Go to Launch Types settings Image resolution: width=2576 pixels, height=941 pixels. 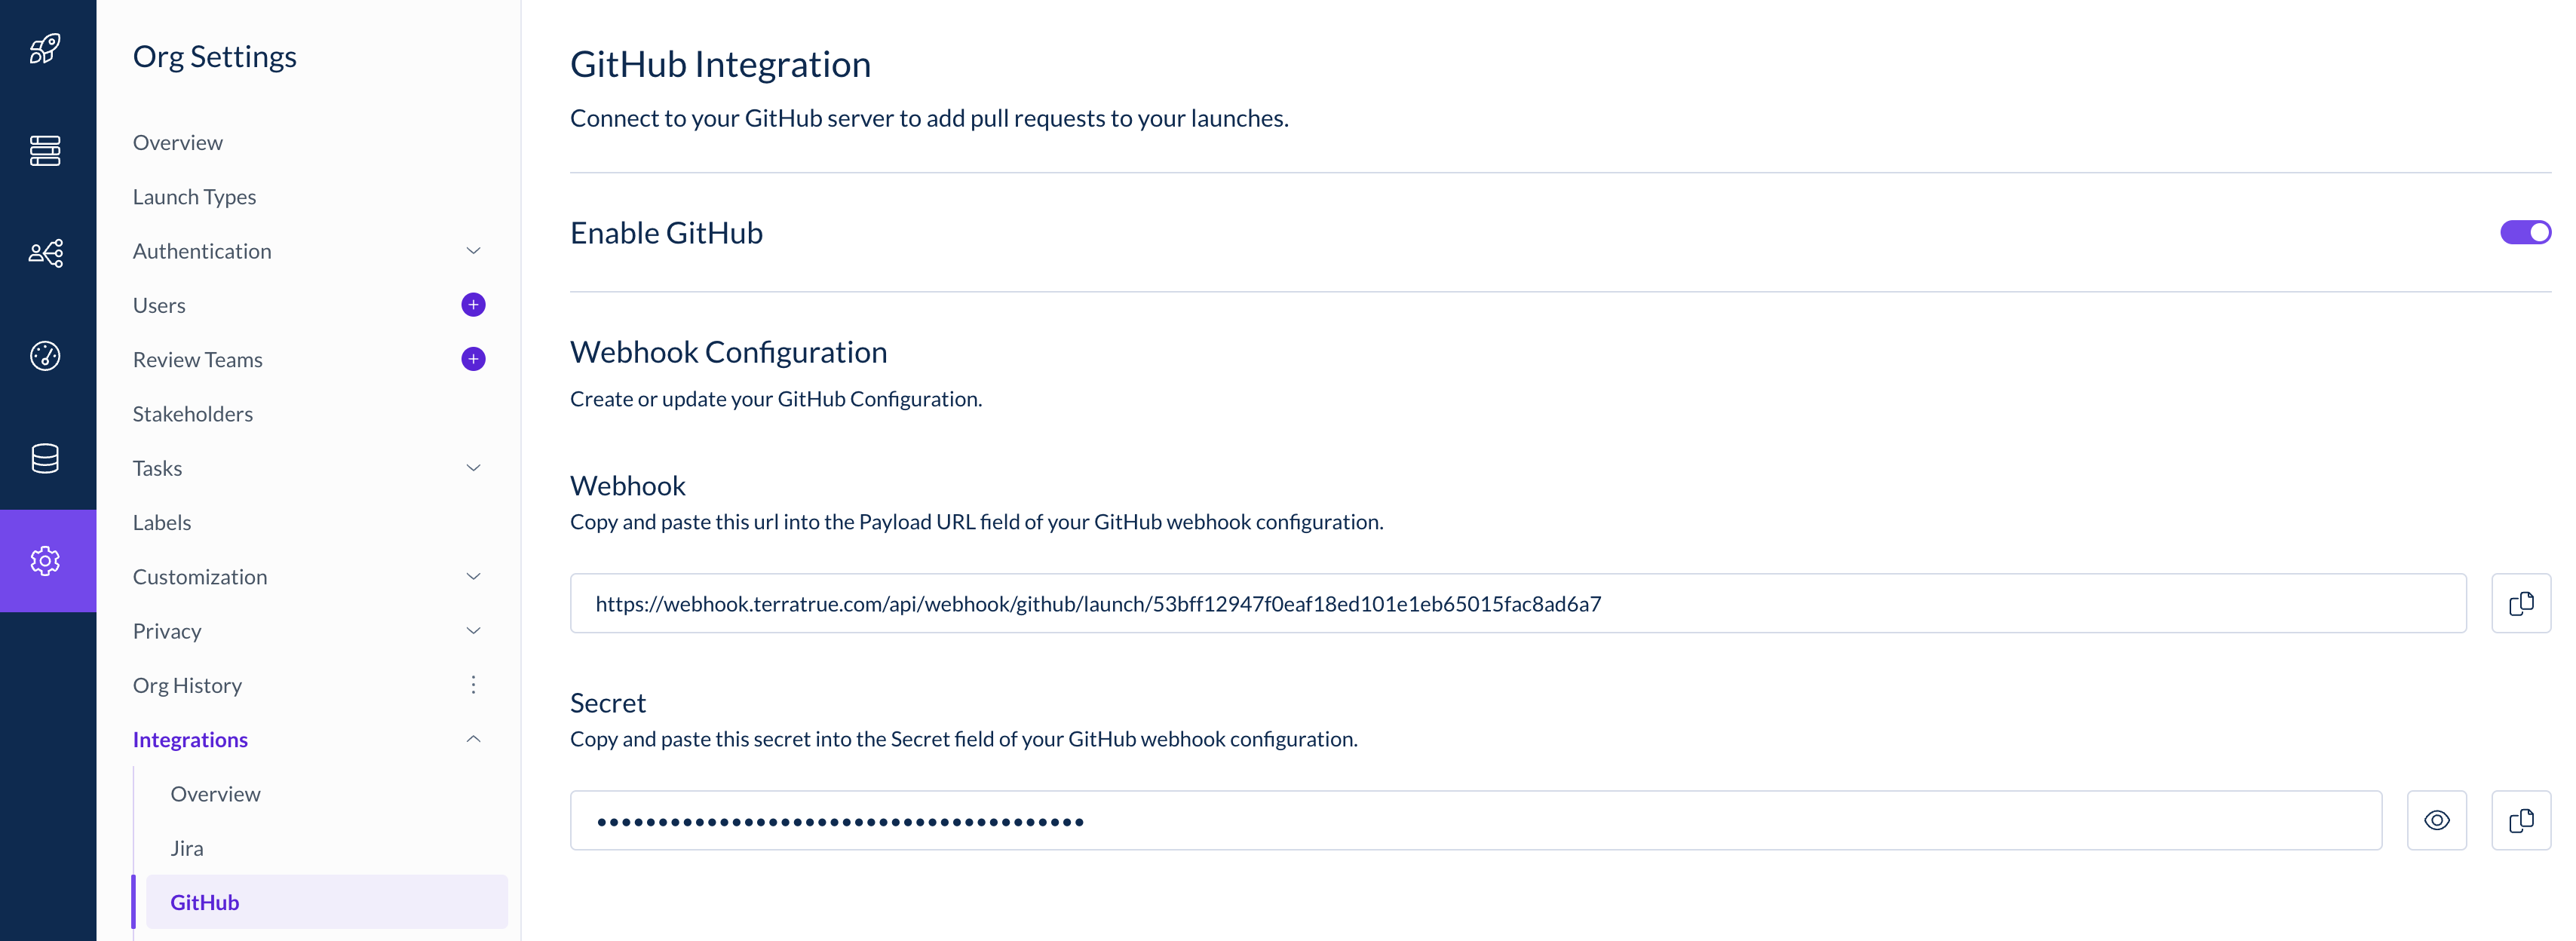[194, 197]
